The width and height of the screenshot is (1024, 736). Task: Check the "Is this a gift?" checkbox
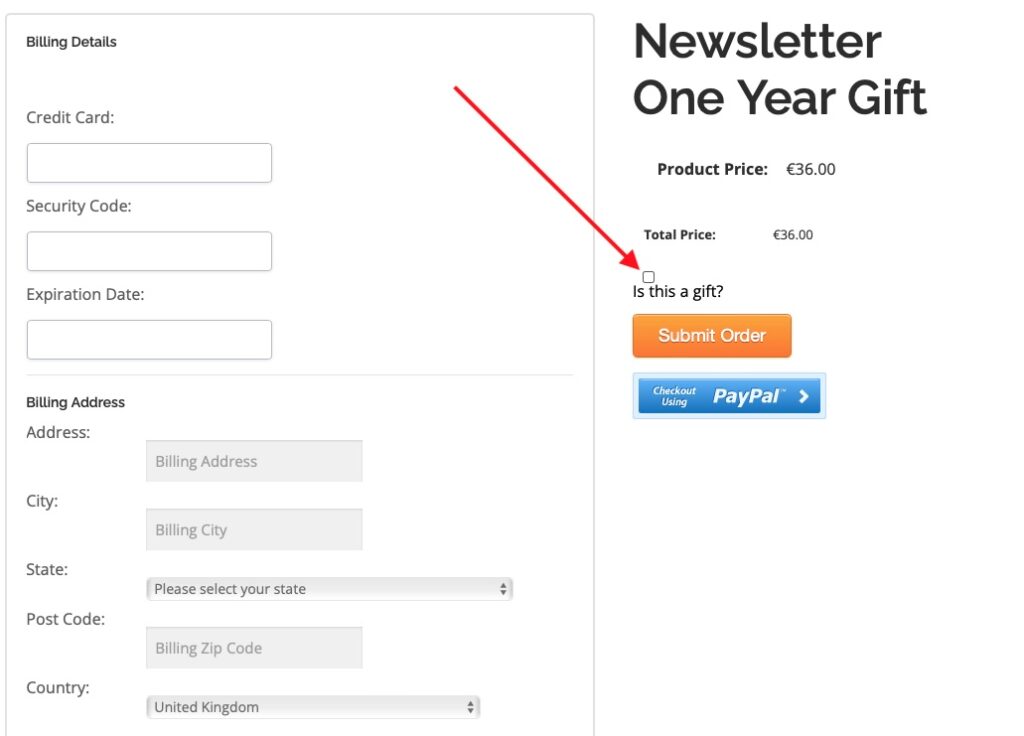[649, 277]
